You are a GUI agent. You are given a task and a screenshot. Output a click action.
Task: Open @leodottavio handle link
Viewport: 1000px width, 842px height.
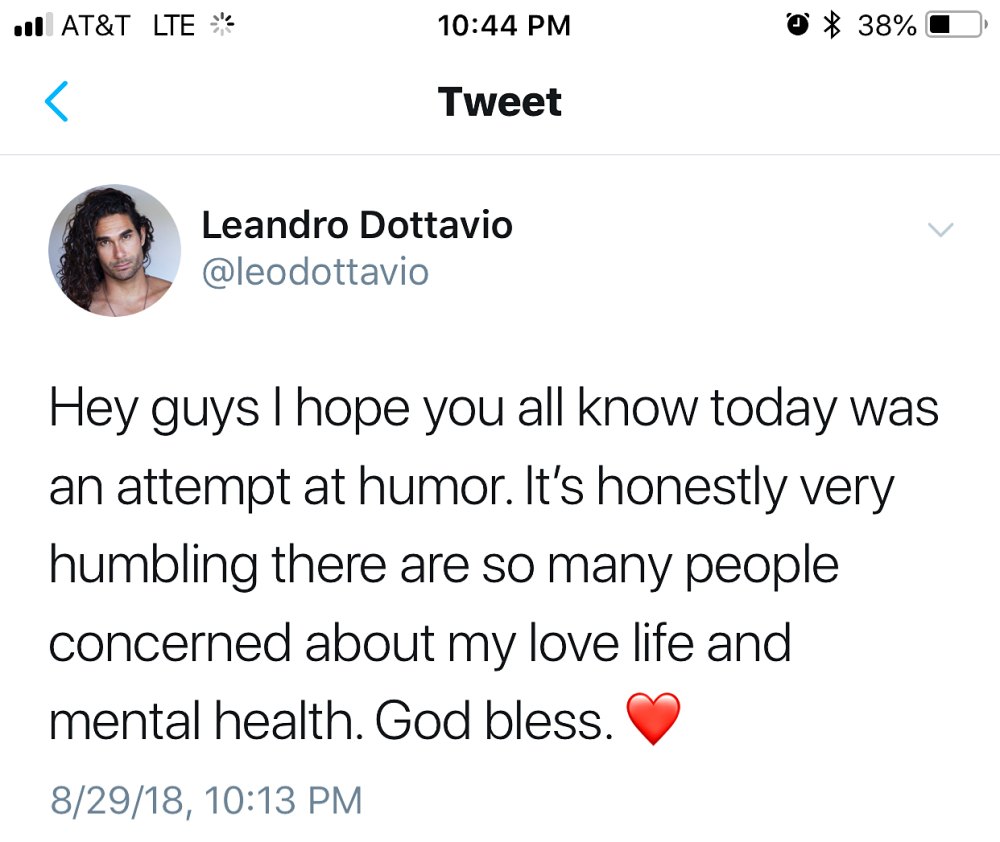314,271
